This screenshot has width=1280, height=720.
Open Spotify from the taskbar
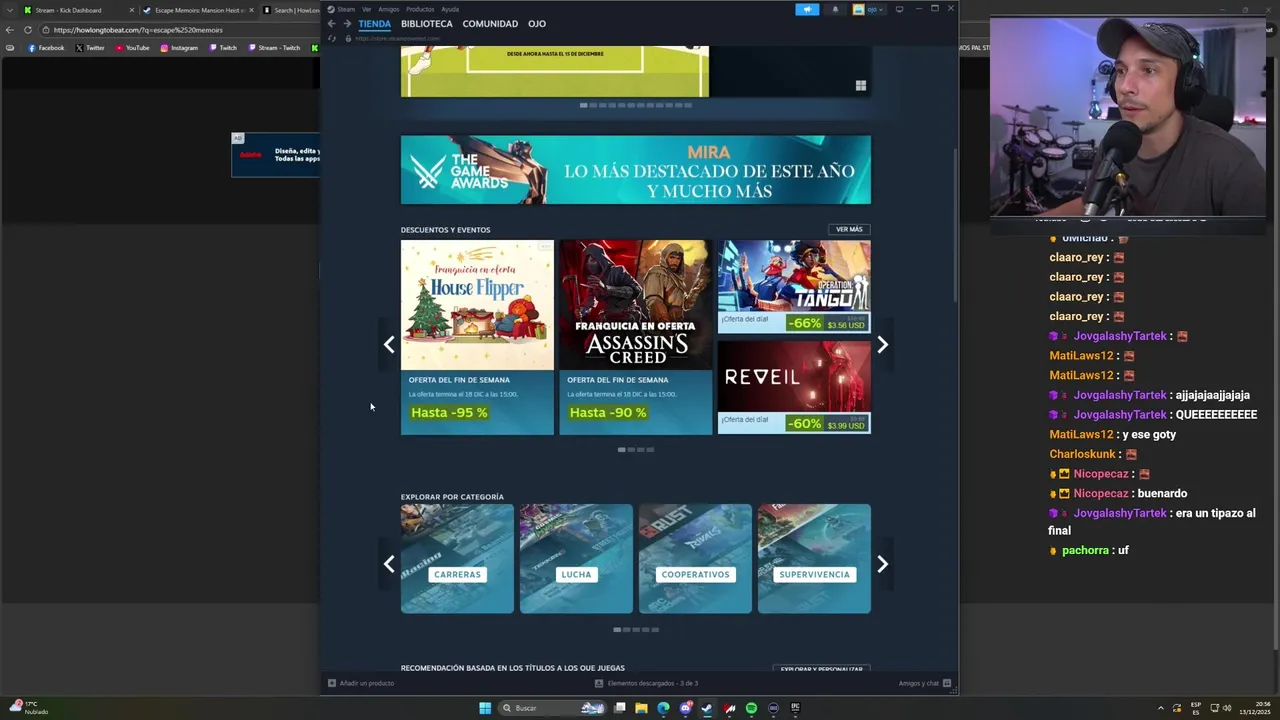click(751, 708)
